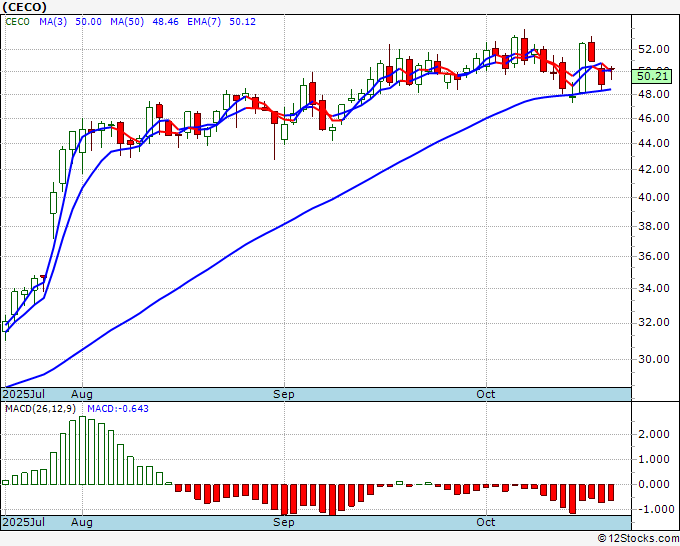Click 2025Jul on the MACD panel axis
680x546 pixels.
[x=24, y=522]
